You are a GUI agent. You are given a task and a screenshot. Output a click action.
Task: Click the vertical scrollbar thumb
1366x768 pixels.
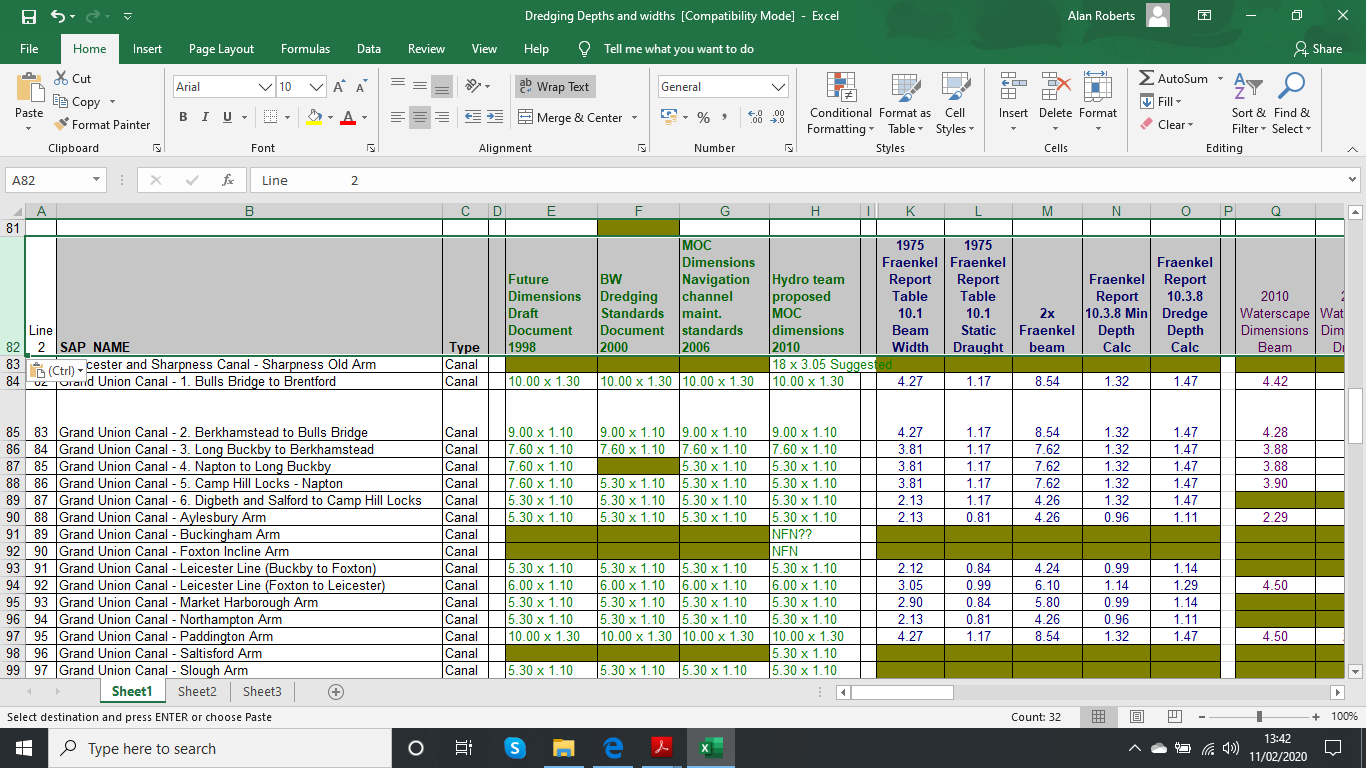coord(1356,415)
